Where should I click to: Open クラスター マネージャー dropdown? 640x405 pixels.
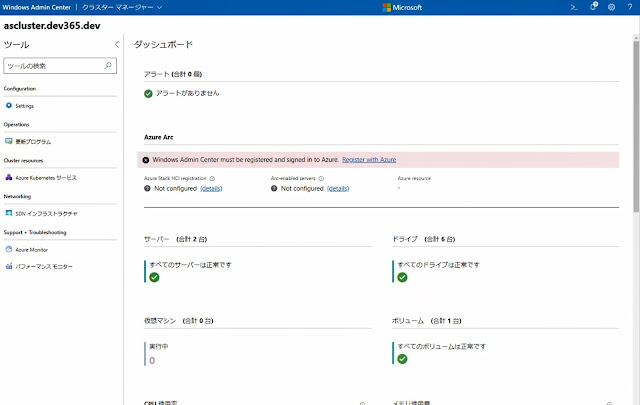point(122,7)
